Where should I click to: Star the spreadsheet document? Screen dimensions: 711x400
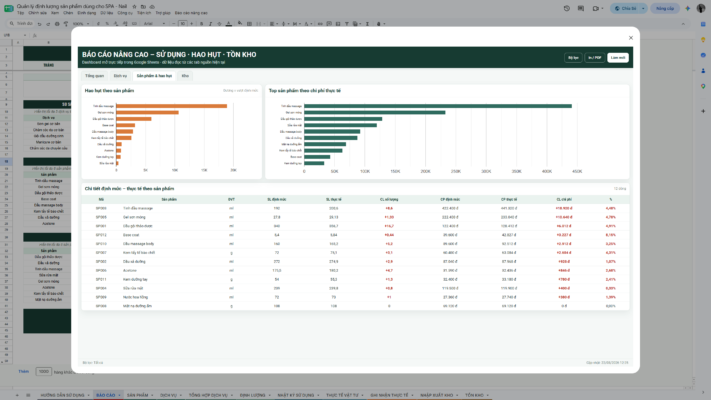pyautogui.click(x=134, y=7)
